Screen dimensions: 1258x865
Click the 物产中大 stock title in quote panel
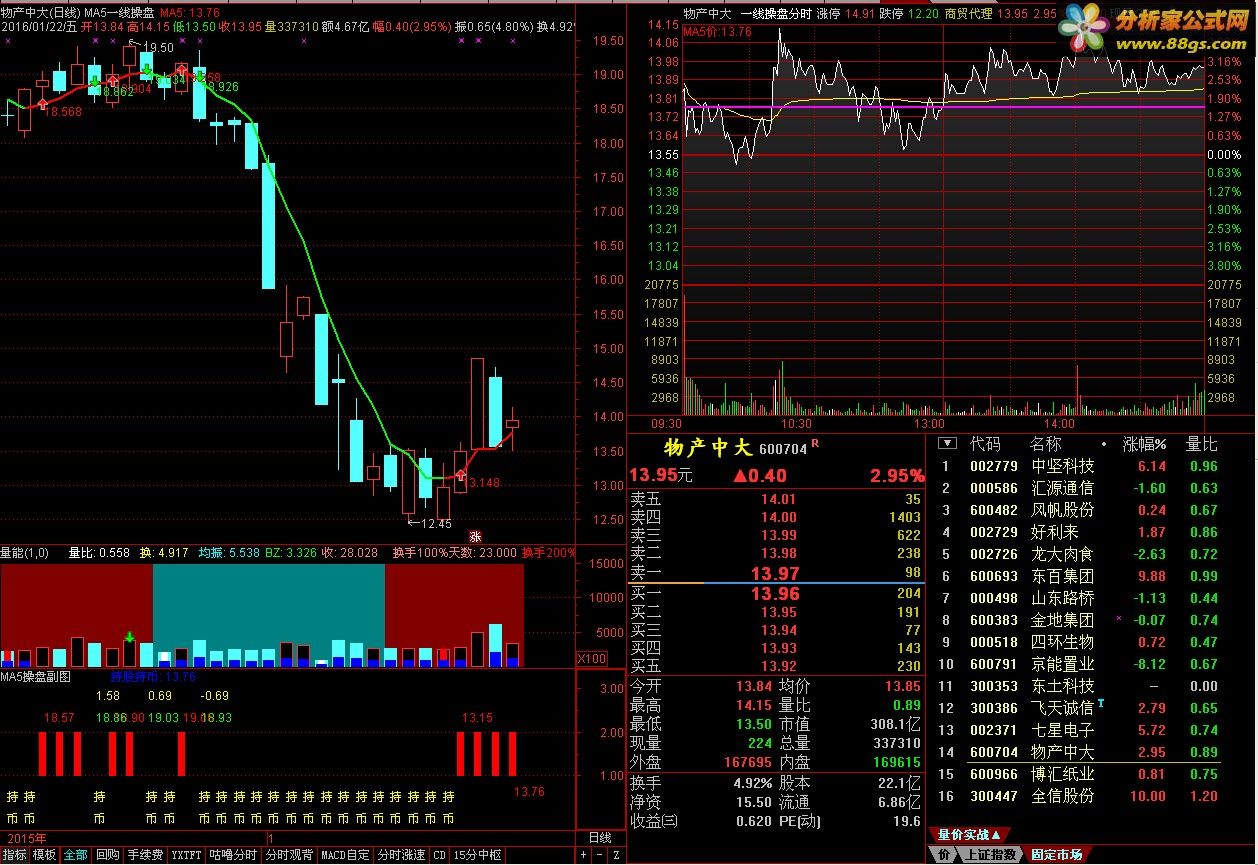[708, 449]
